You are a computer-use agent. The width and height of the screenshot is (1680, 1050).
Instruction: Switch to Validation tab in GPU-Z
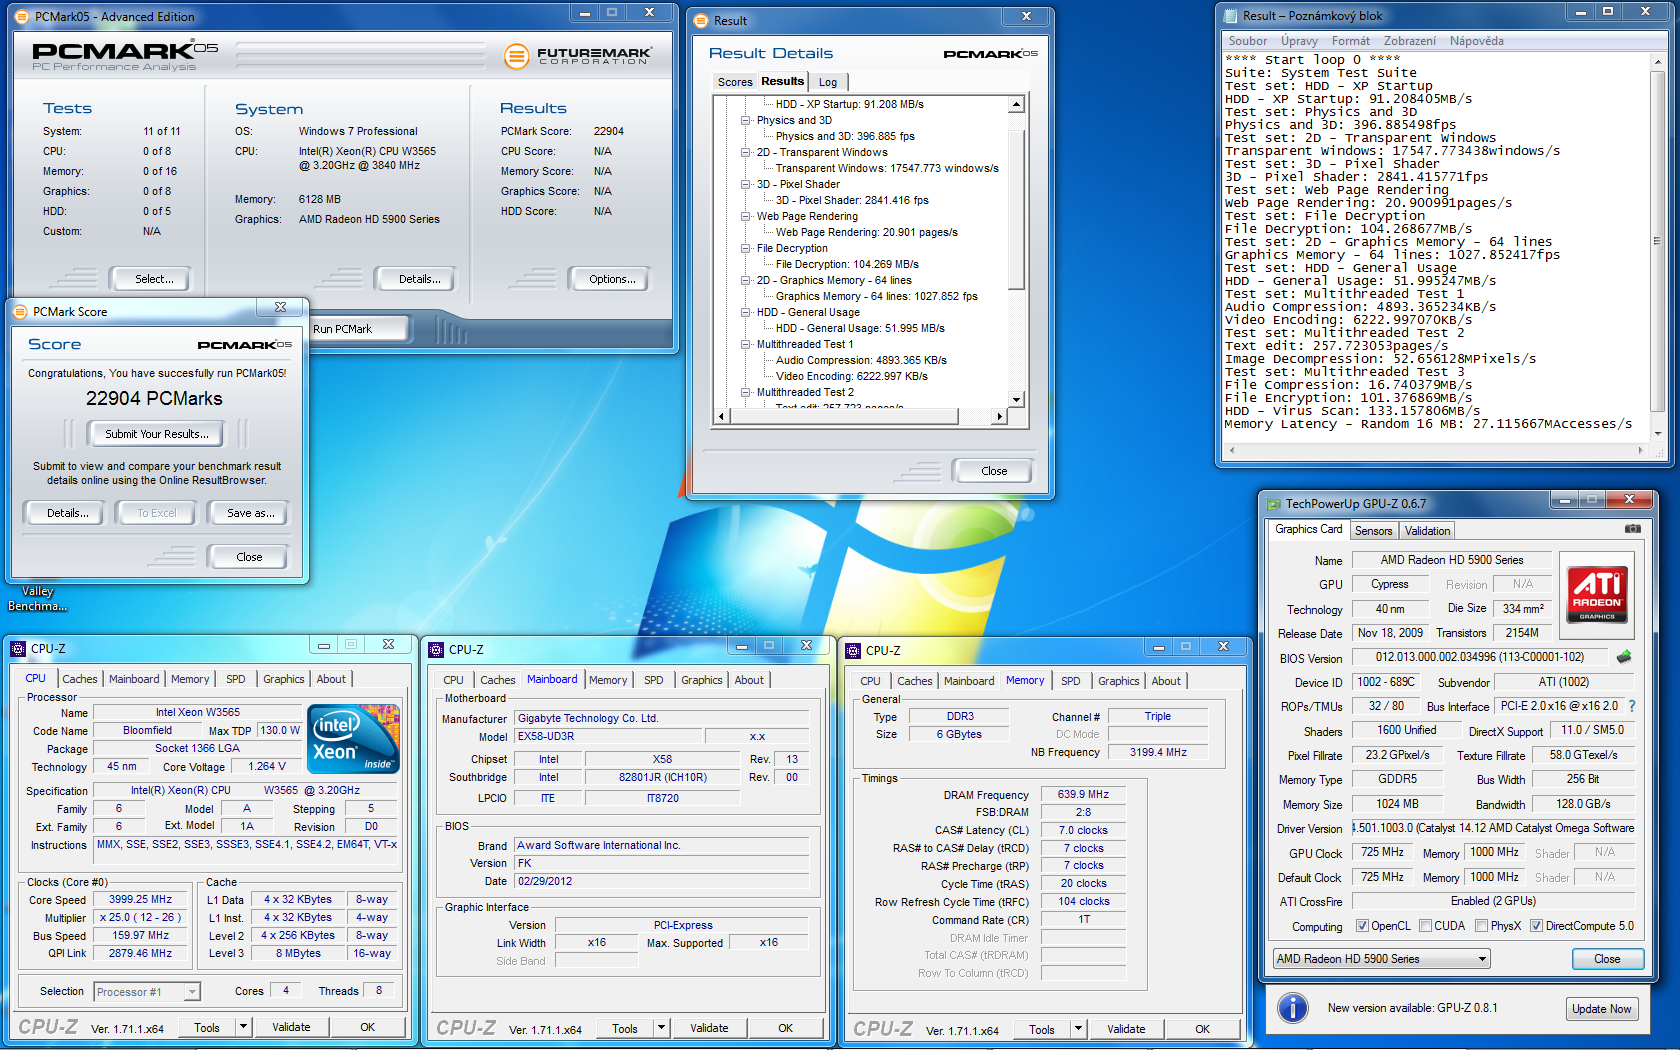[1427, 531]
